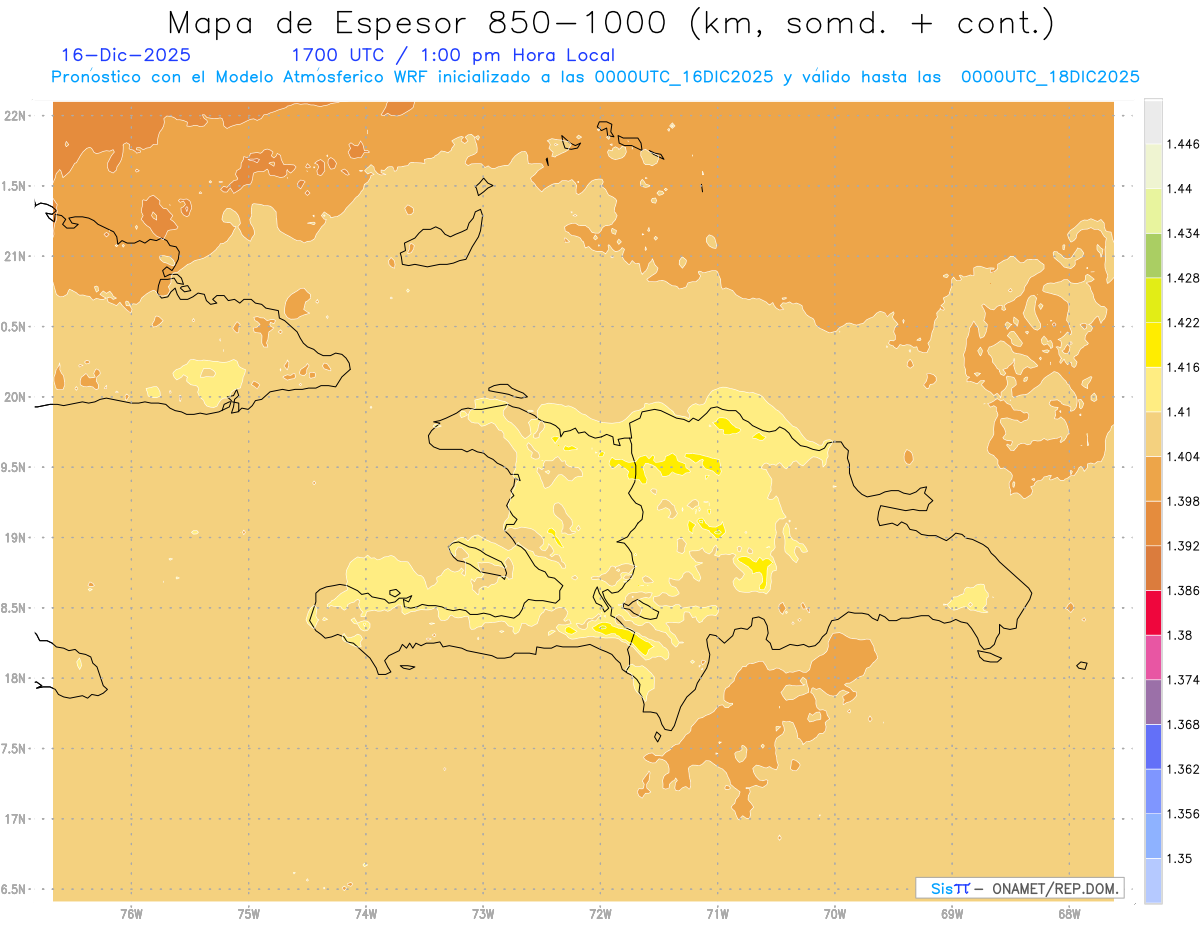The width and height of the screenshot is (1200, 927).
Task: Select the legend value 1.374
Action: (x=1182, y=679)
